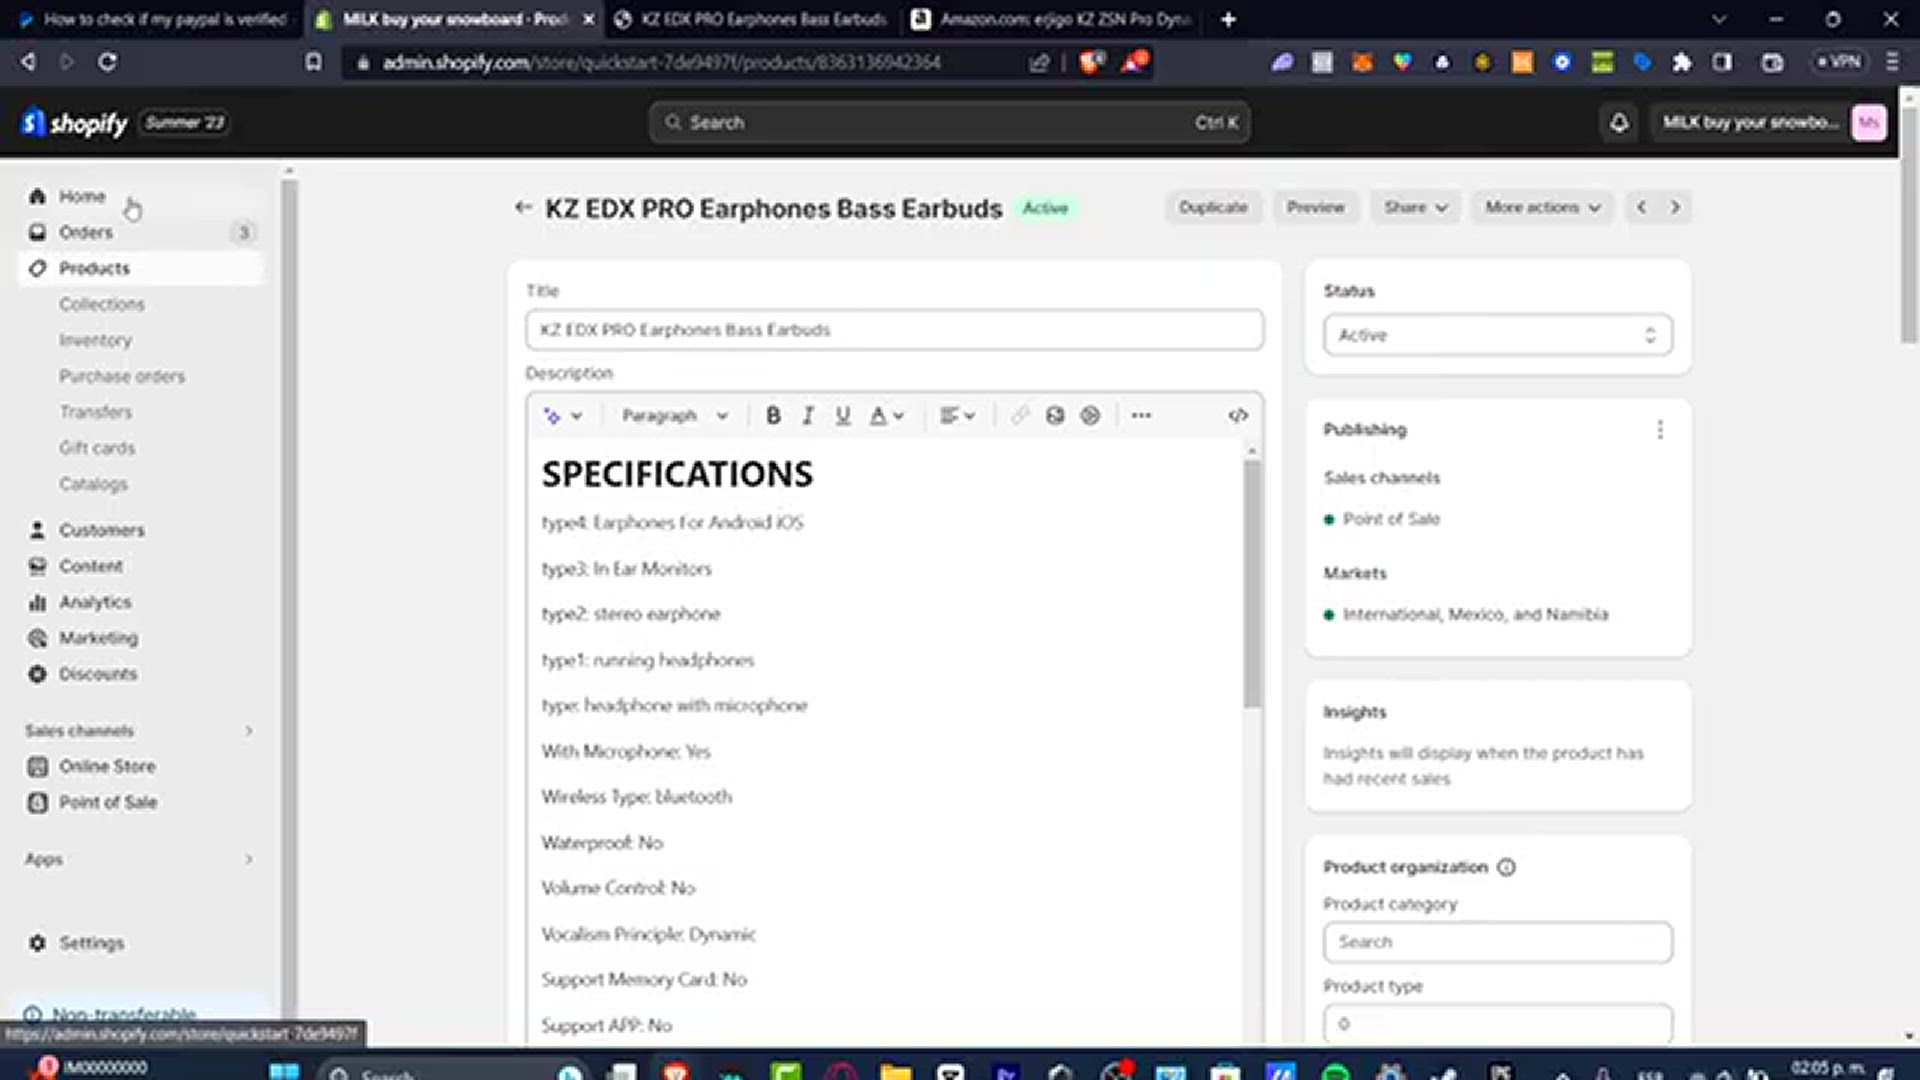Toggle bold formatting in description editor
The height and width of the screenshot is (1080, 1920).
[x=773, y=416]
